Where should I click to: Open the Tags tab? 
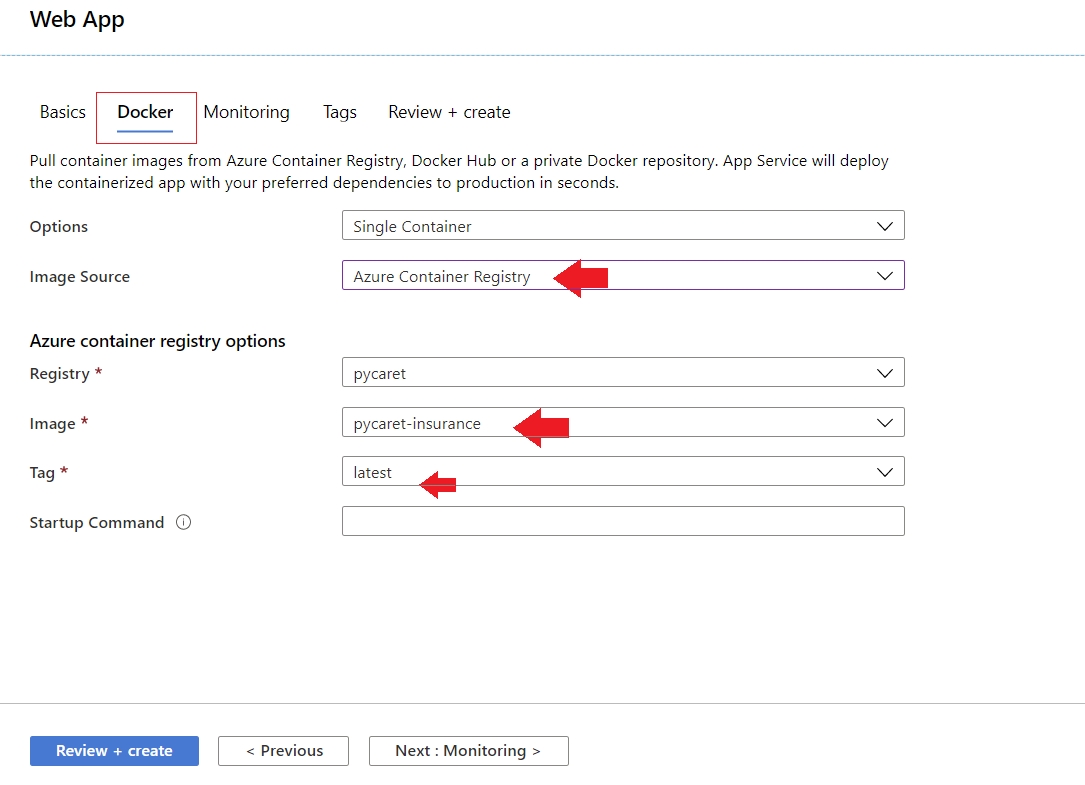tap(339, 112)
